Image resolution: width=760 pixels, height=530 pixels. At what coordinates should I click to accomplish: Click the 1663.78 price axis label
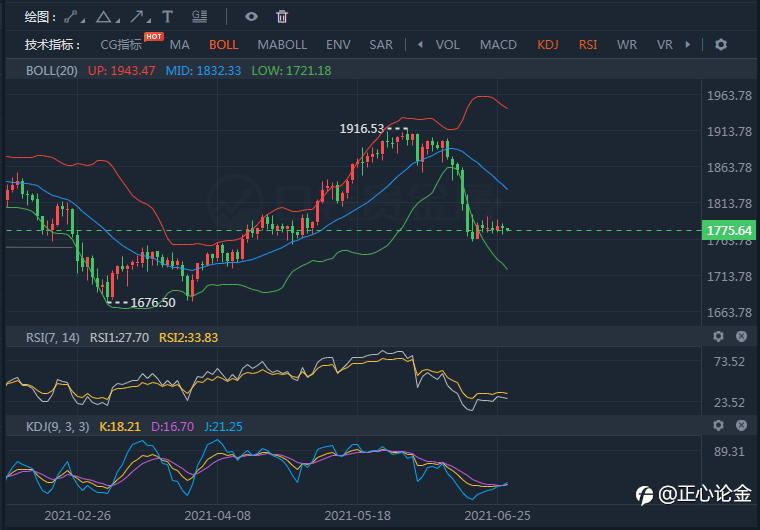[x=729, y=312]
